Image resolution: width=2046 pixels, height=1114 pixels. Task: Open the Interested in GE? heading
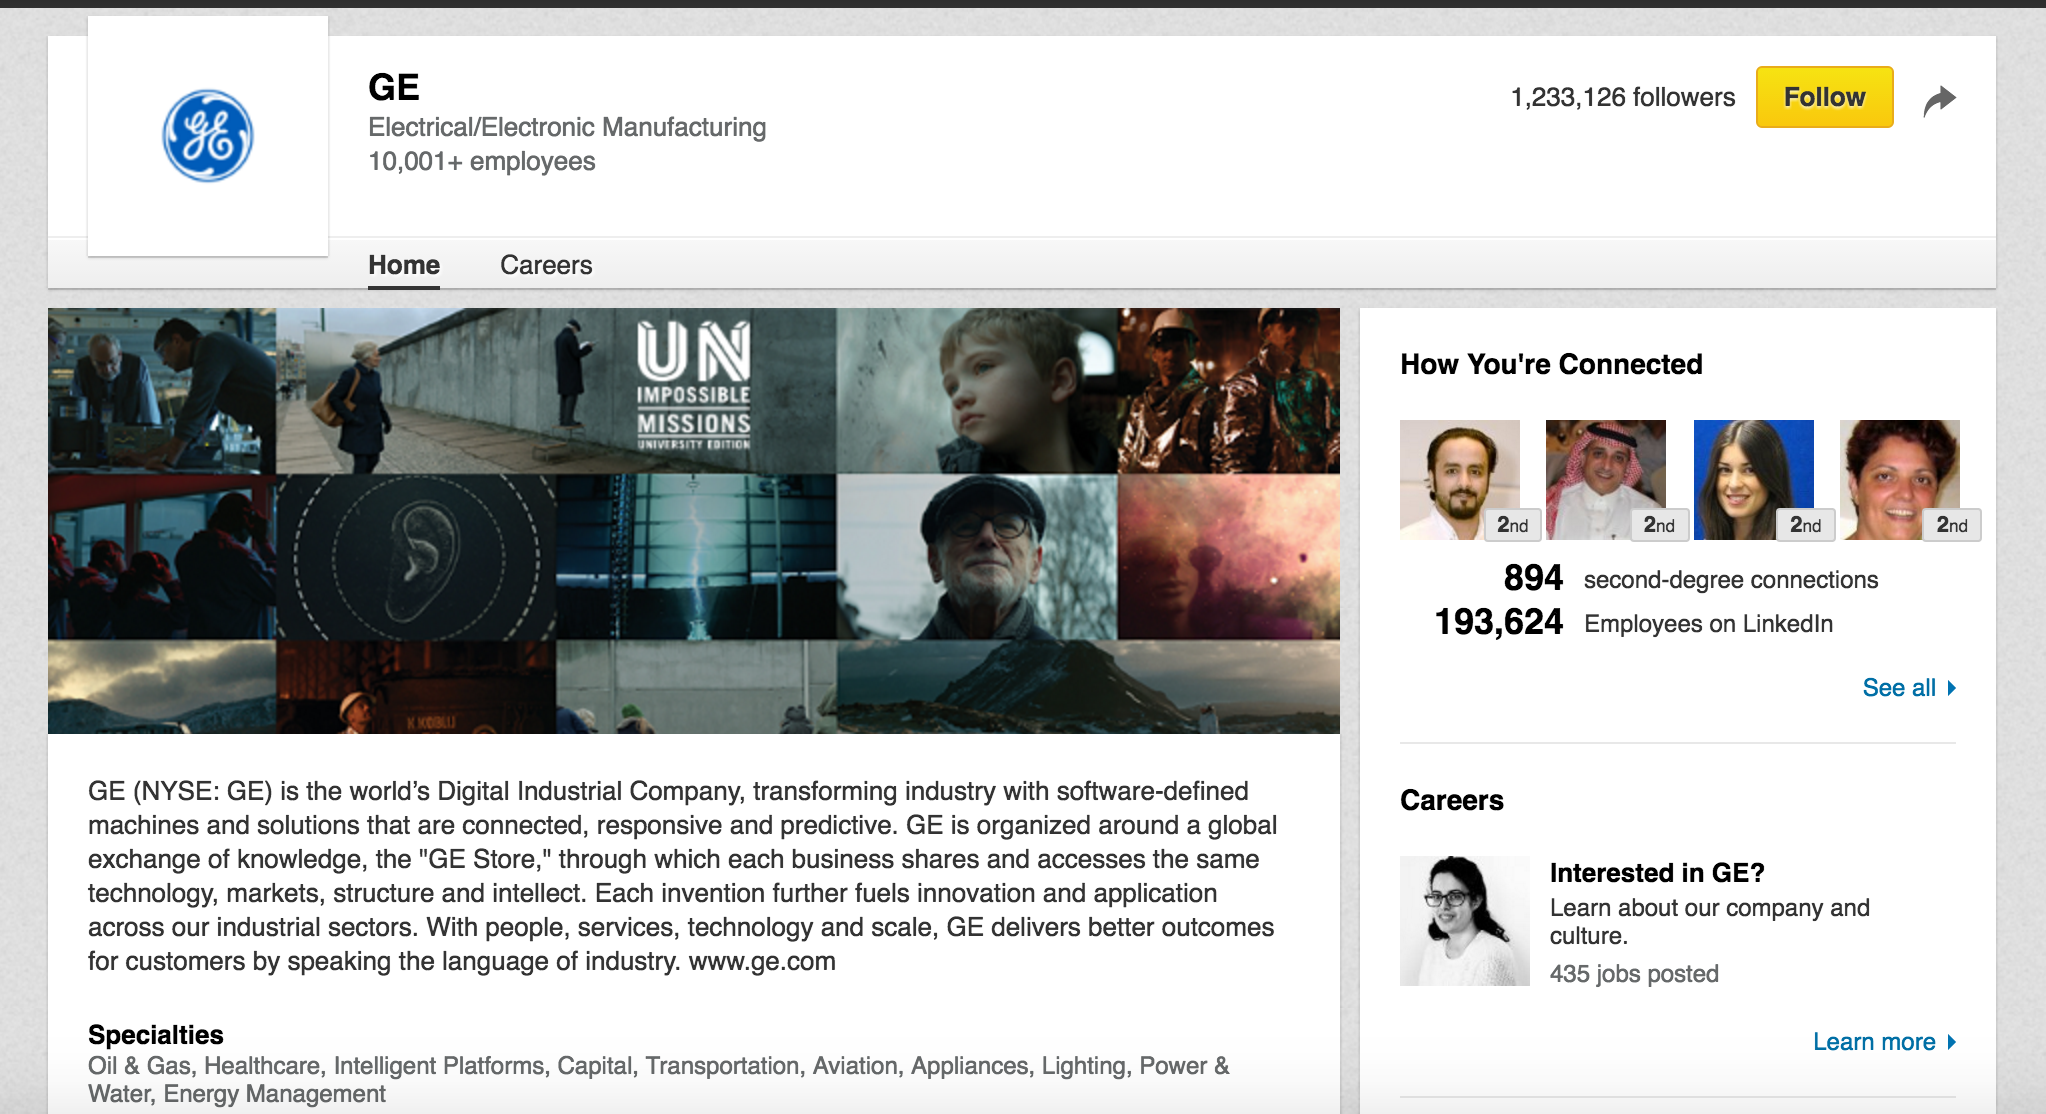point(1657,873)
